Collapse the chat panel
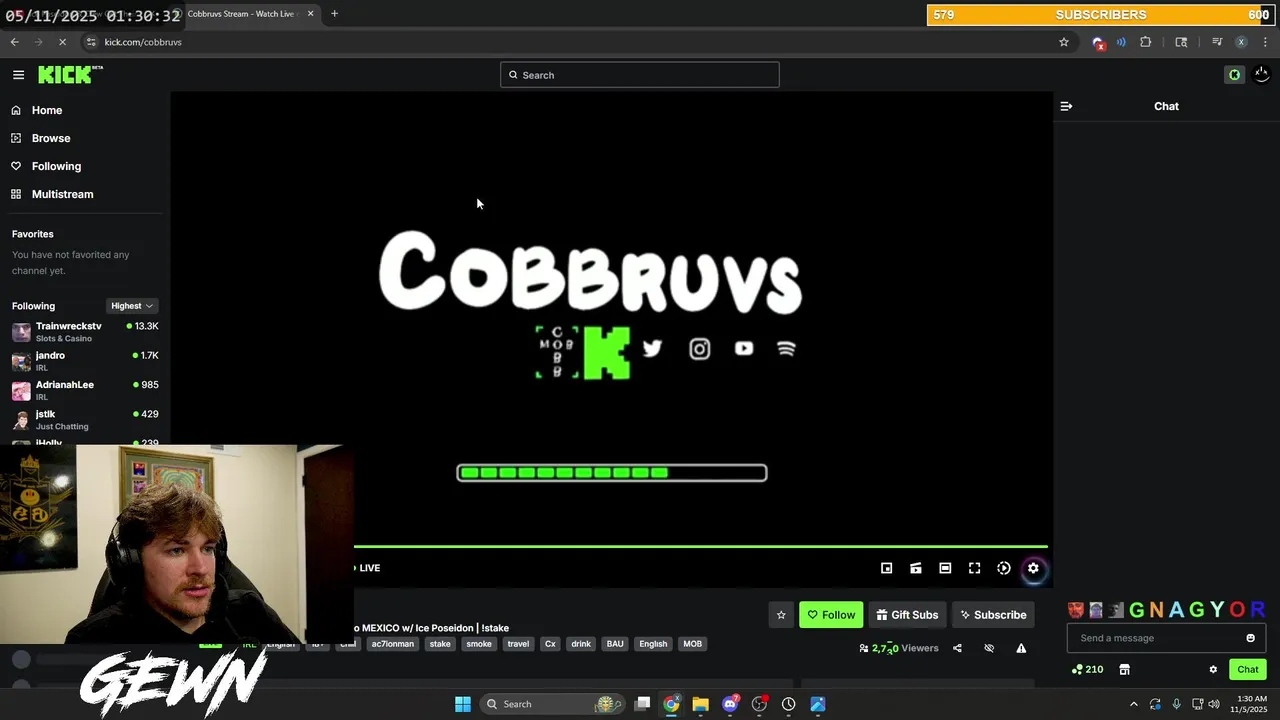1280x720 pixels. [1066, 106]
